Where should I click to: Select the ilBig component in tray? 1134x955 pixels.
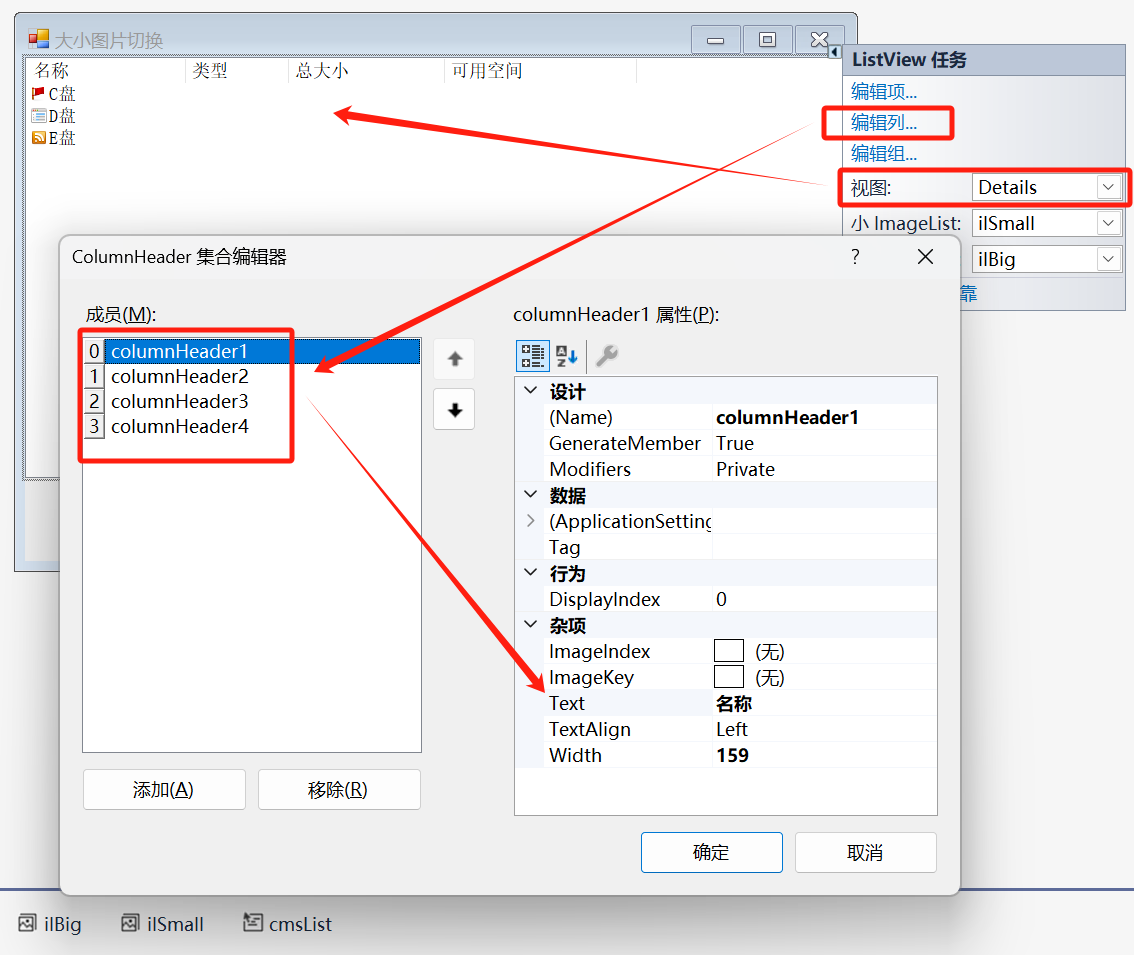click(50, 924)
